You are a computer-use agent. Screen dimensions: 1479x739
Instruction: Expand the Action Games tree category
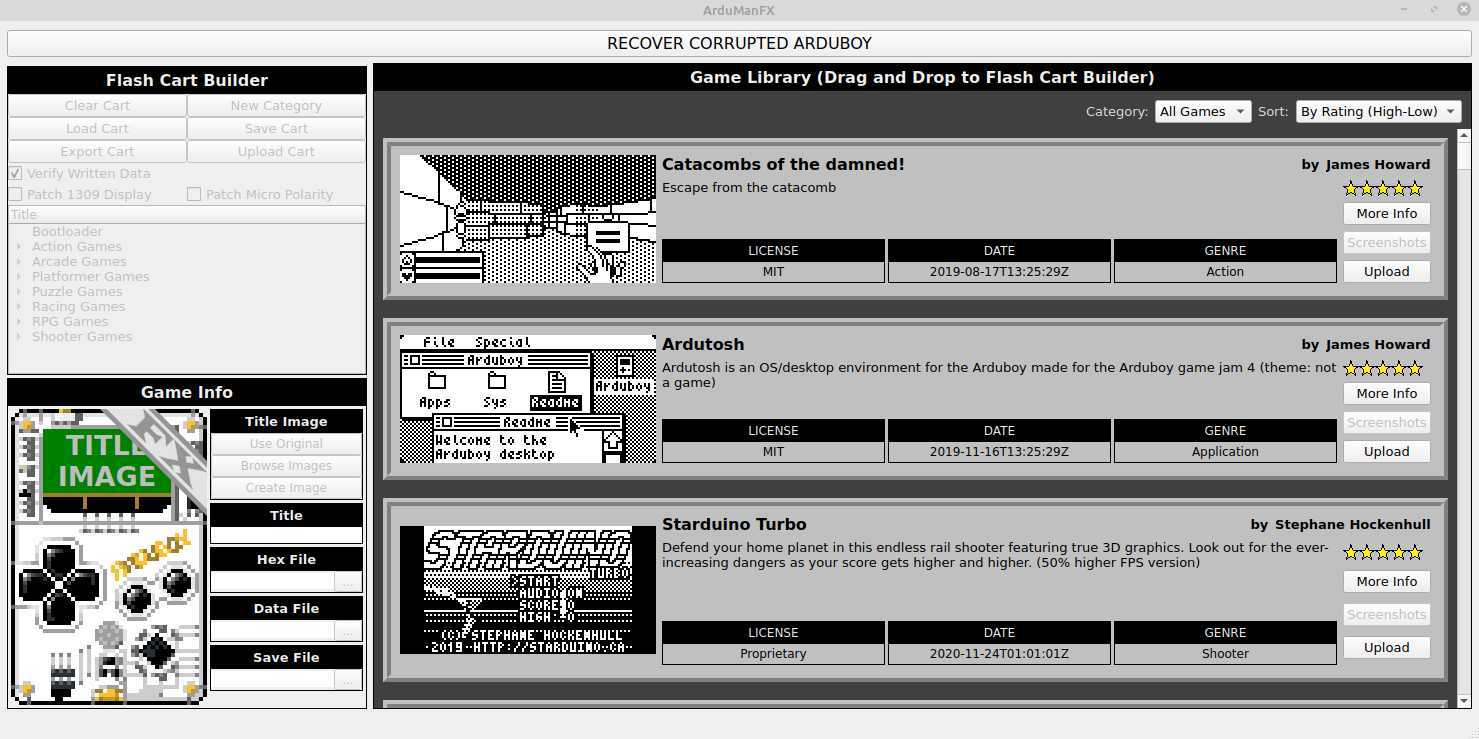19,247
